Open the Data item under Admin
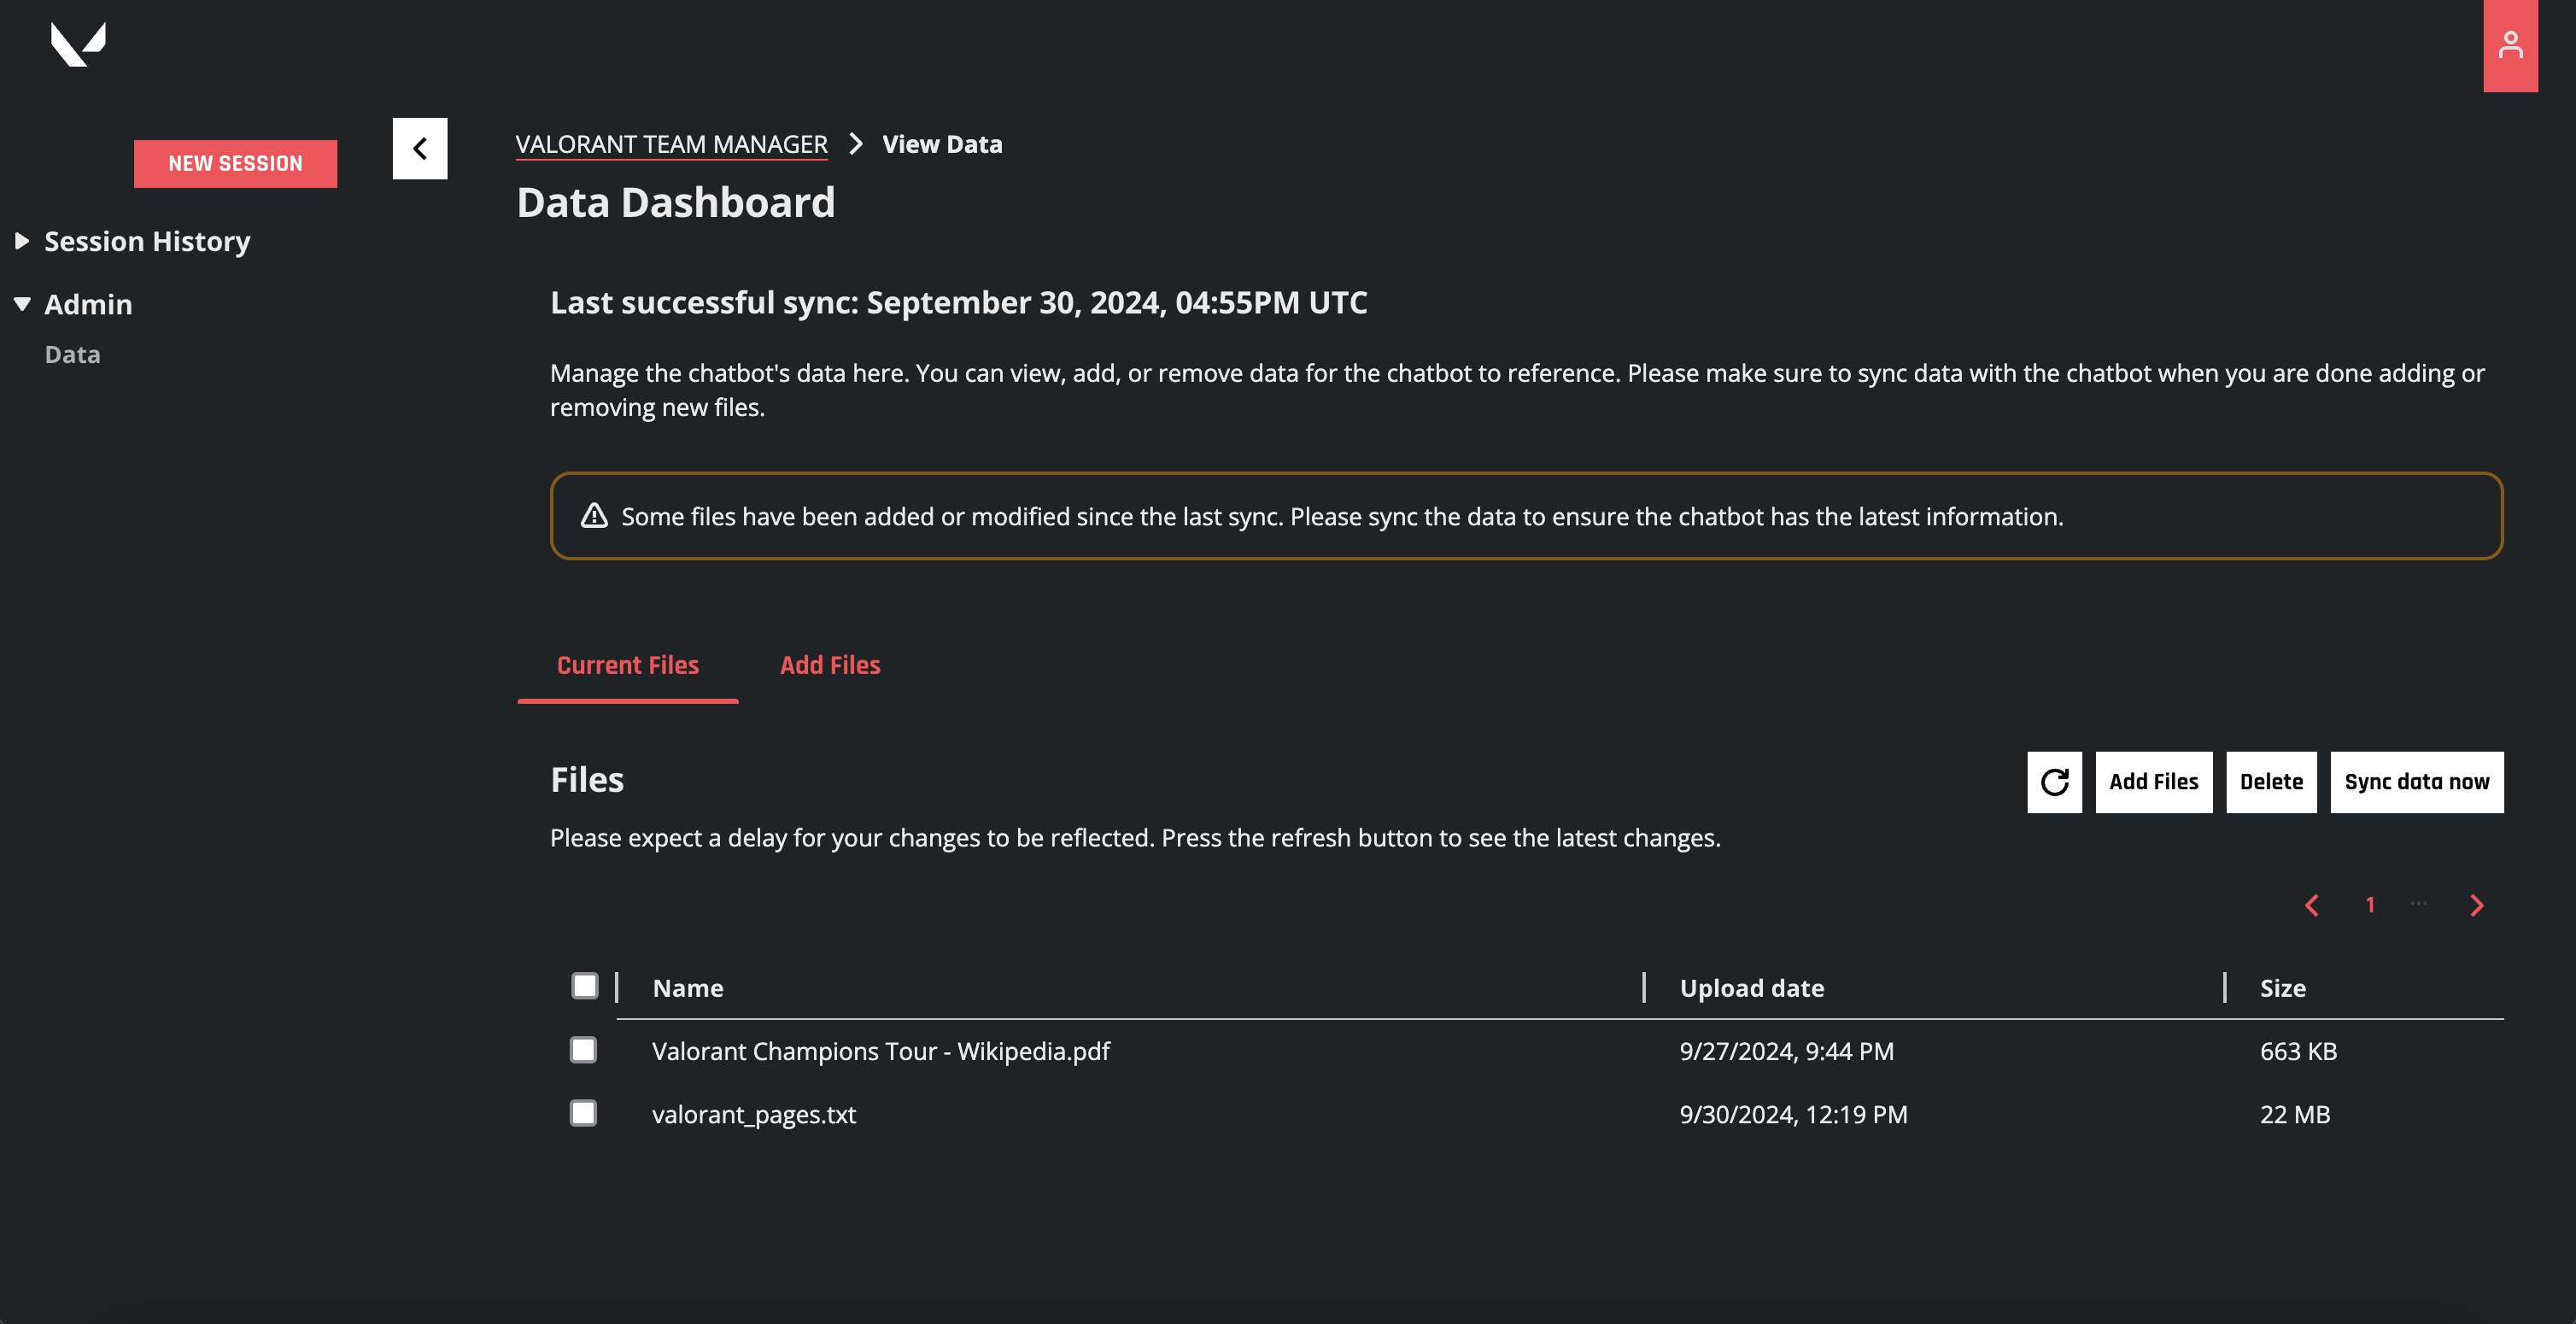This screenshot has width=2576, height=1324. tap(73, 354)
